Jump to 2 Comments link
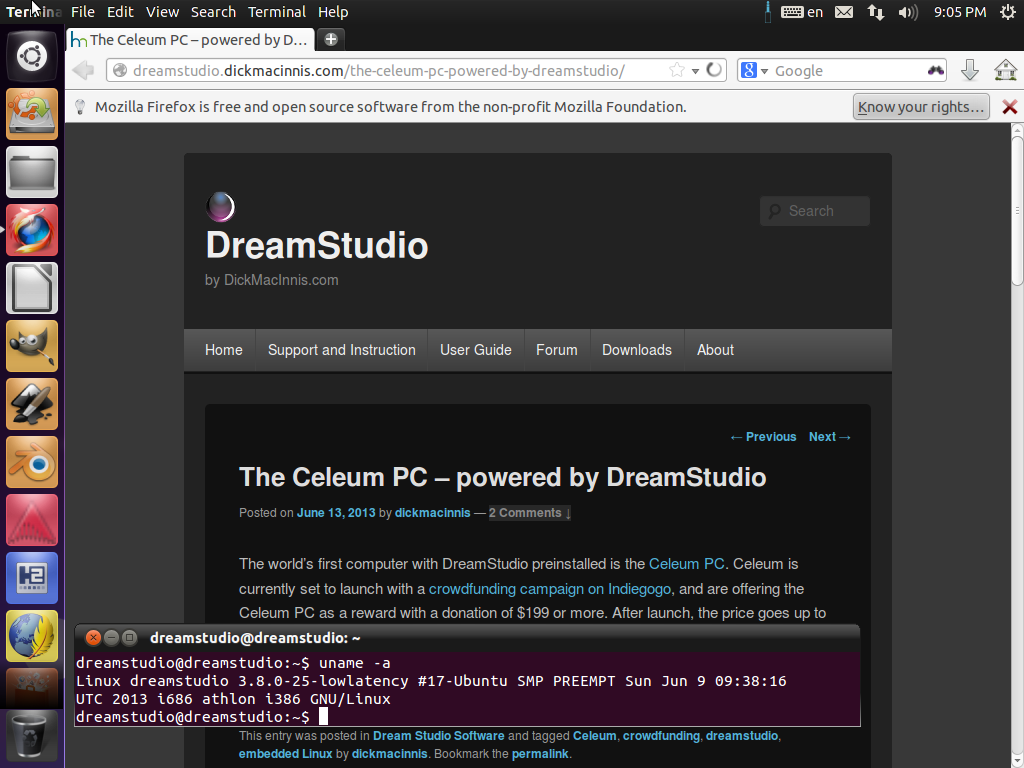This screenshot has width=1024, height=768. [x=530, y=513]
